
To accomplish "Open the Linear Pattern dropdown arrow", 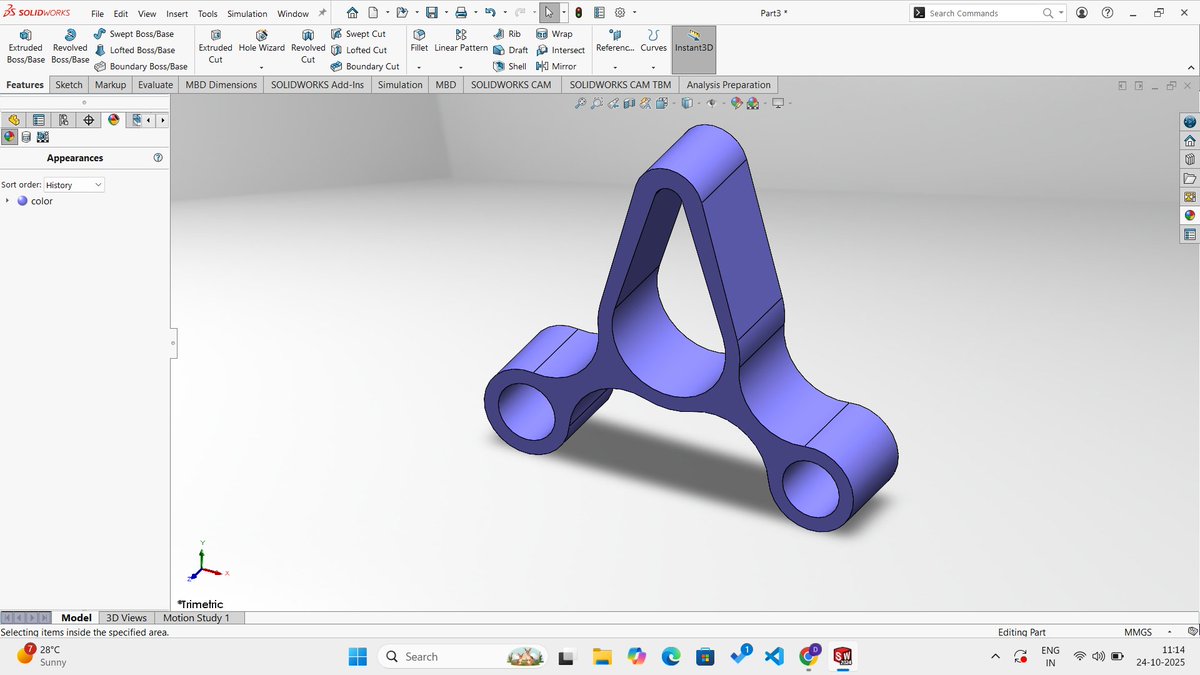I will click(x=461, y=67).
